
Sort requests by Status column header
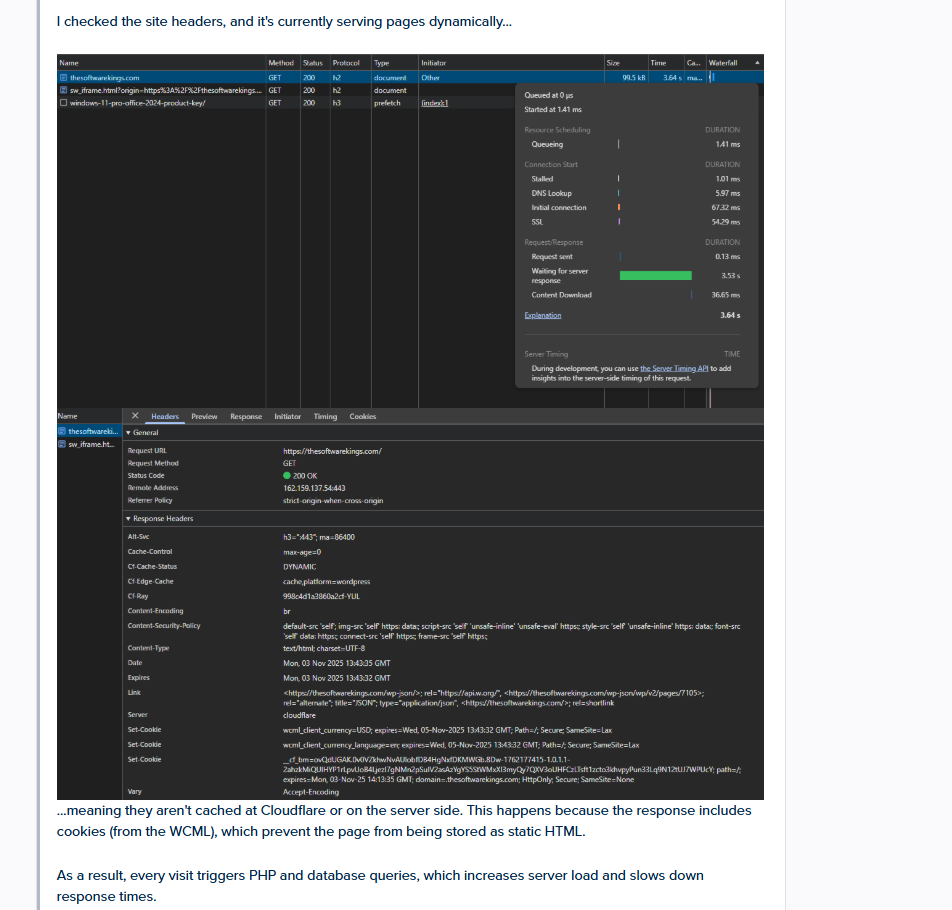click(x=312, y=63)
